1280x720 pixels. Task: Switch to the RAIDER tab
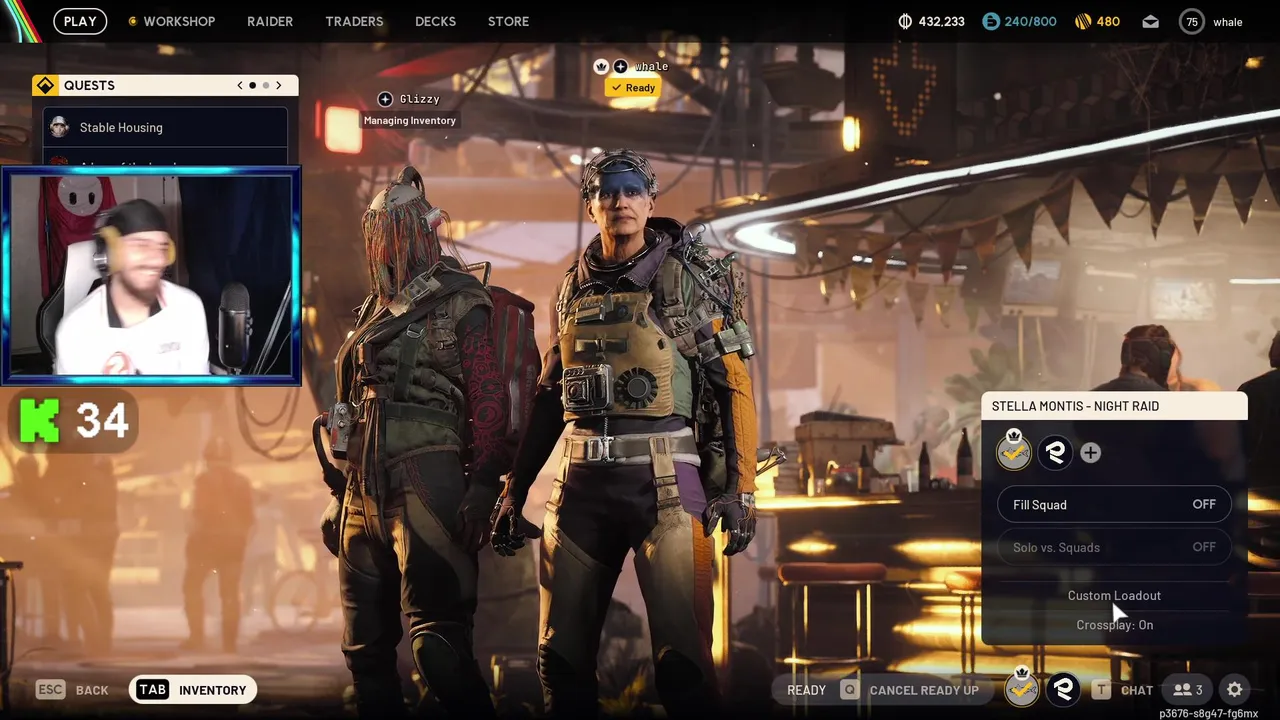(270, 21)
